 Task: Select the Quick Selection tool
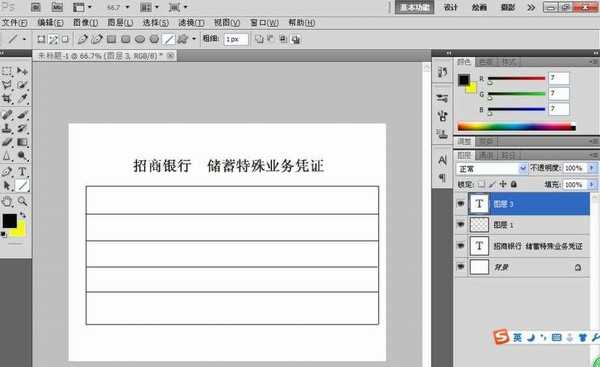[22, 85]
